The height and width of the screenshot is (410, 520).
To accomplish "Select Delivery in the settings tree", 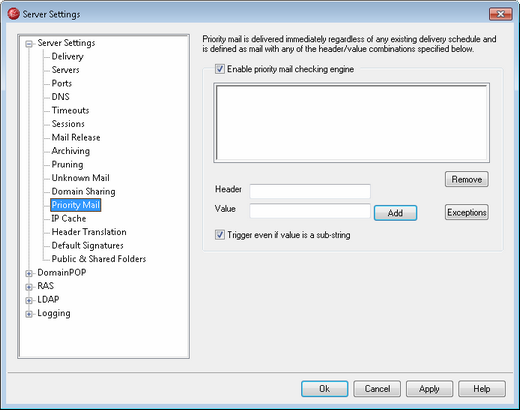I will click(67, 56).
